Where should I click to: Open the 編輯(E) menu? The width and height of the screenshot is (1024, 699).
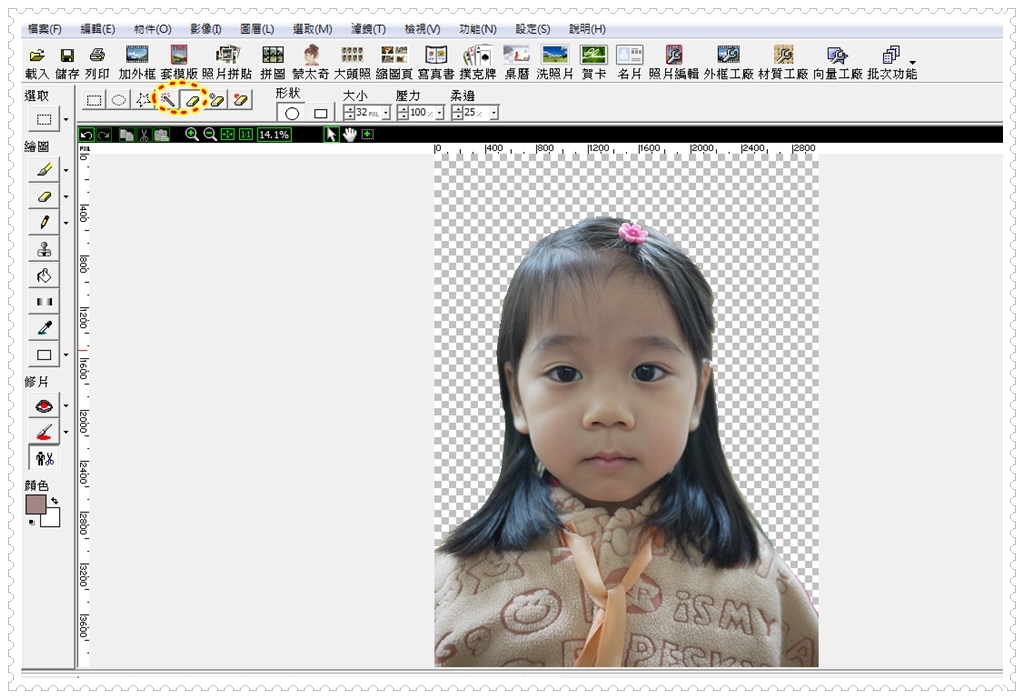(97, 29)
